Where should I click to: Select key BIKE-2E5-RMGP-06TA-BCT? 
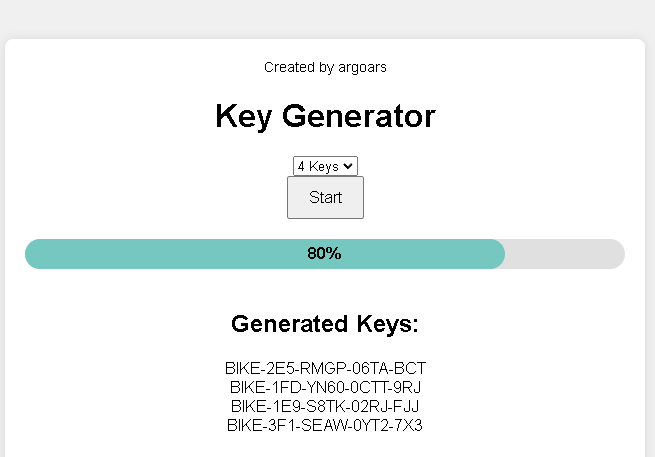click(x=325, y=368)
